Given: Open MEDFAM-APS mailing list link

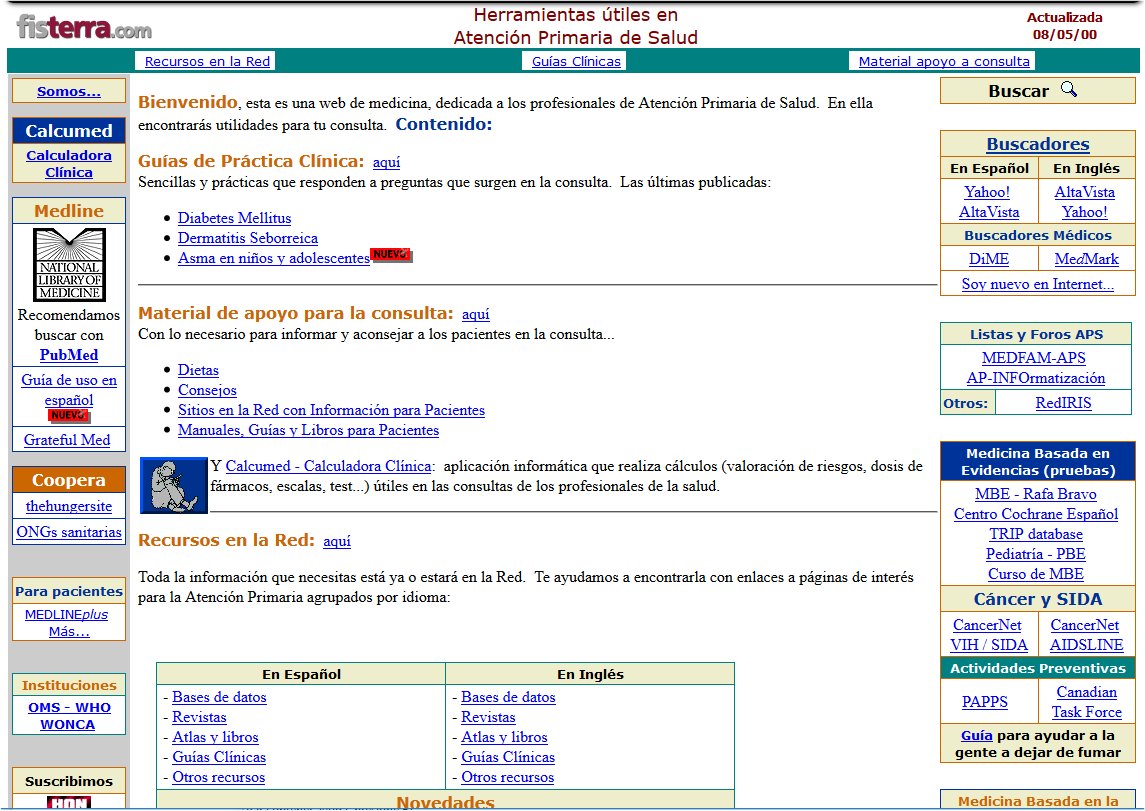Looking at the screenshot, I should tap(1033, 358).
